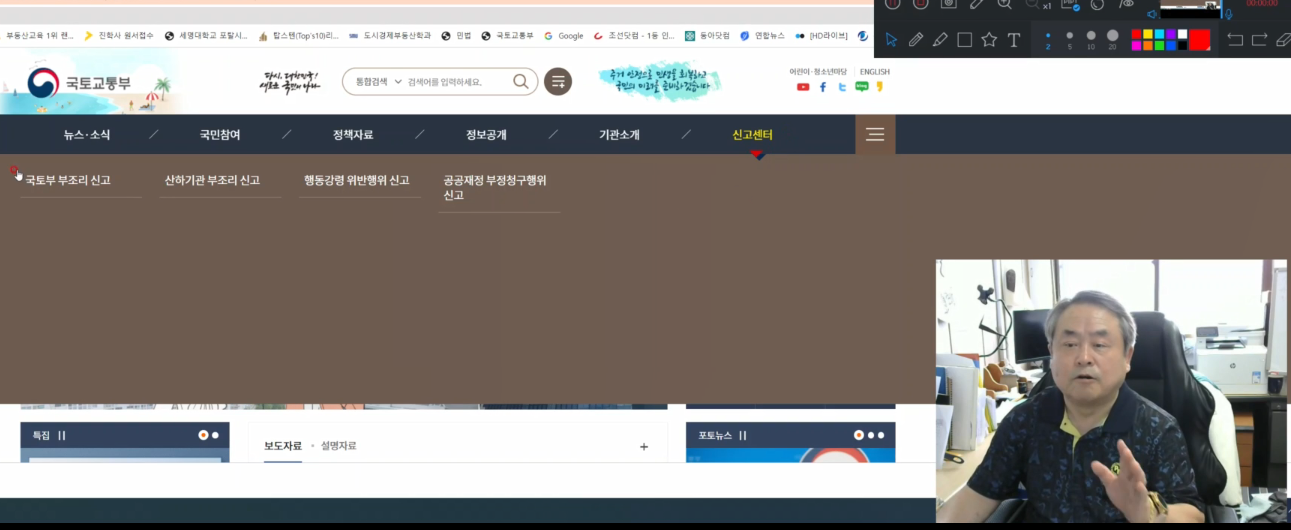The width and height of the screenshot is (1291, 530).
Task: Open the 기관소개 main menu
Action: click(x=619, y=135)
